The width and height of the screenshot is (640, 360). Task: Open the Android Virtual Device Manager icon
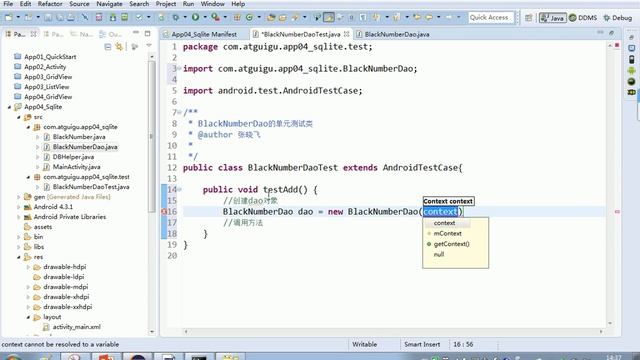(x=124, y=18)
